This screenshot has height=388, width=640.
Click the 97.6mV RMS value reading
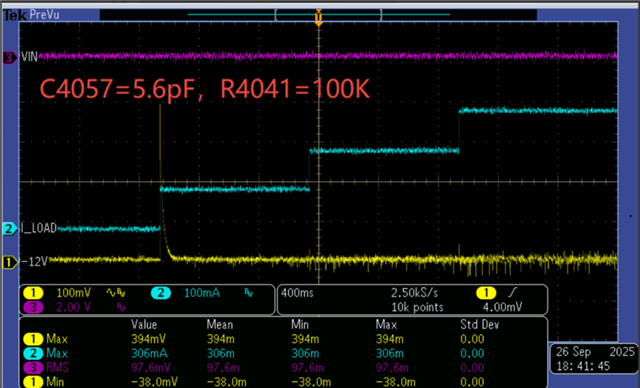(151, 368)
